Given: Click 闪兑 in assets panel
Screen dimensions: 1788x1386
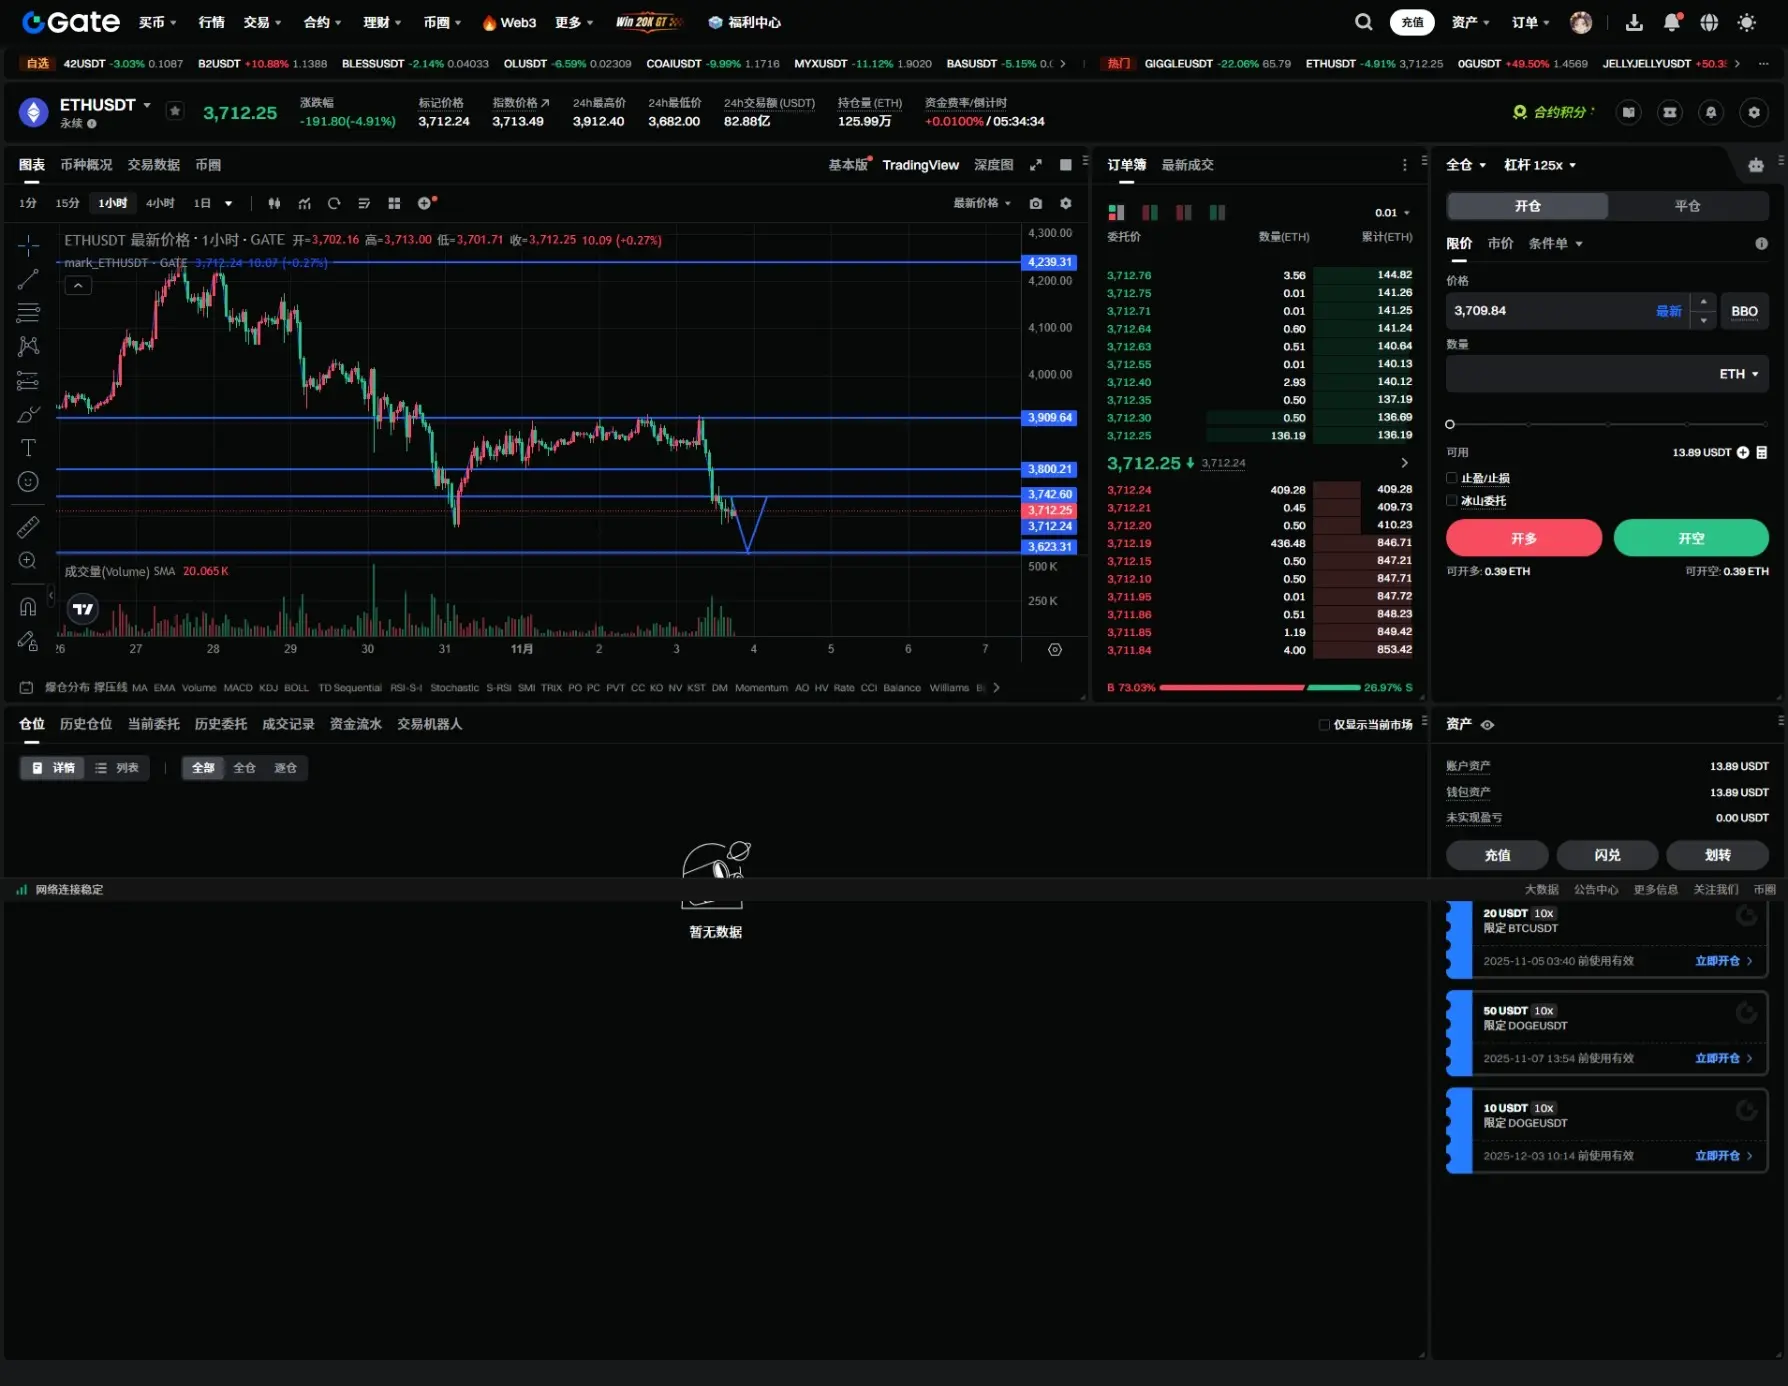Looking at the screenshot, I should (x=1608, y=855).
